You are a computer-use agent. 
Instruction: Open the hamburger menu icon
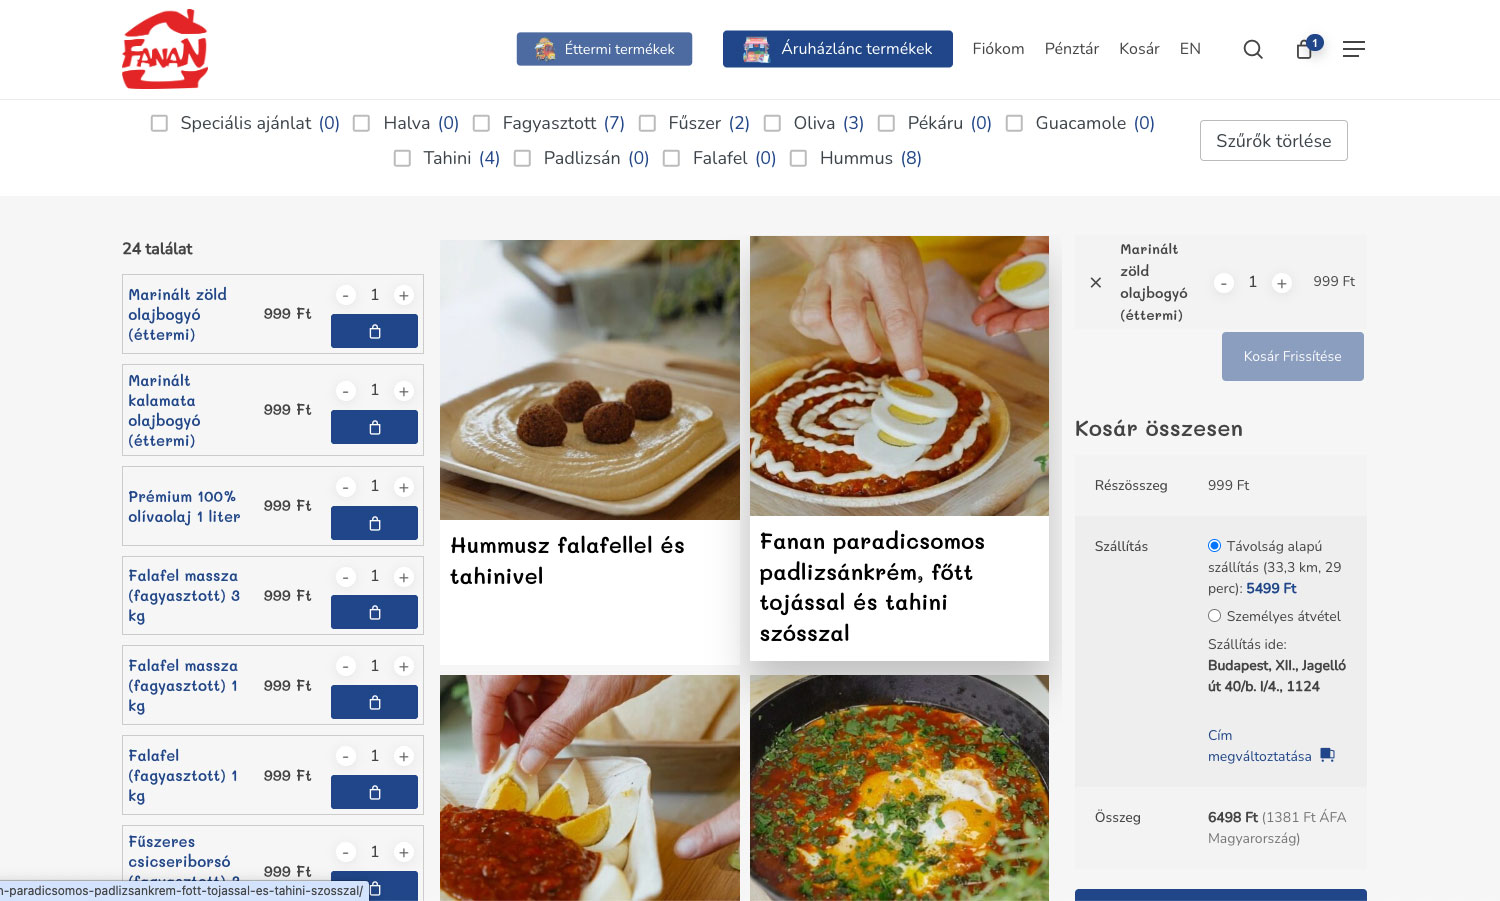(1353, 49)
